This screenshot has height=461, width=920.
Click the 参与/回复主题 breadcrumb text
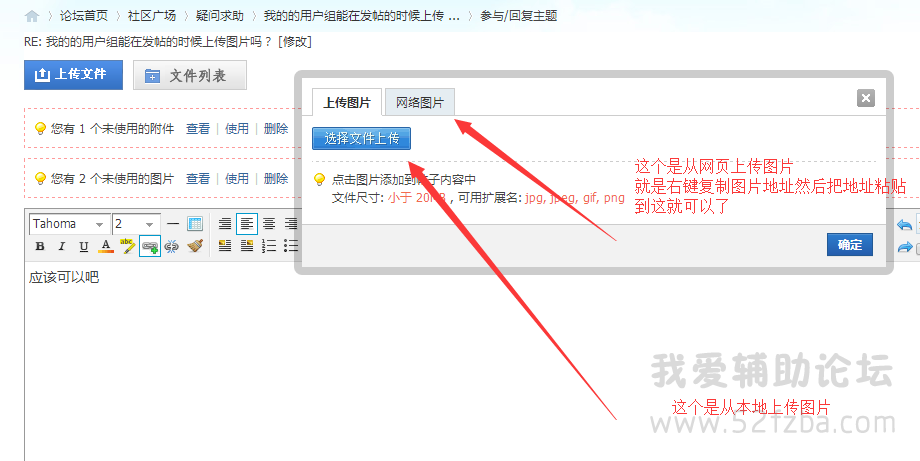click(518, 16)
